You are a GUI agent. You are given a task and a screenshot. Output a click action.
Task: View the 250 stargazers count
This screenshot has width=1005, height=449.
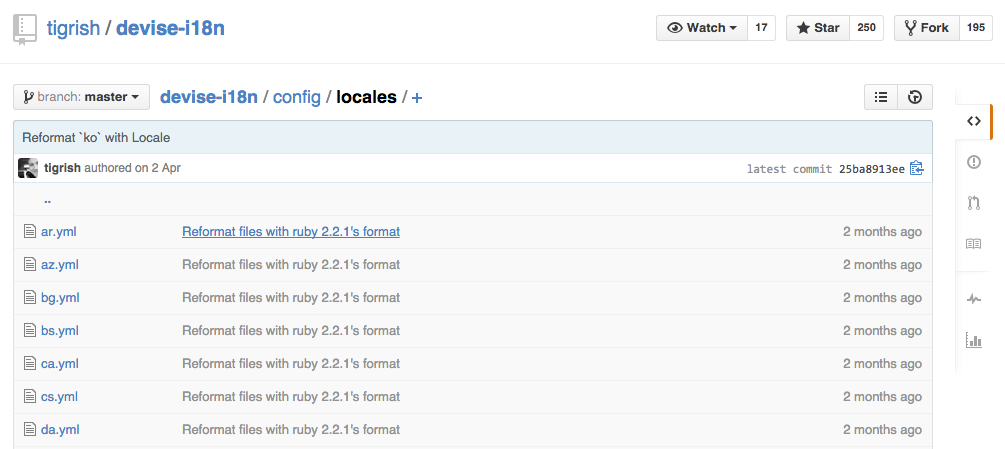point(867,28)
